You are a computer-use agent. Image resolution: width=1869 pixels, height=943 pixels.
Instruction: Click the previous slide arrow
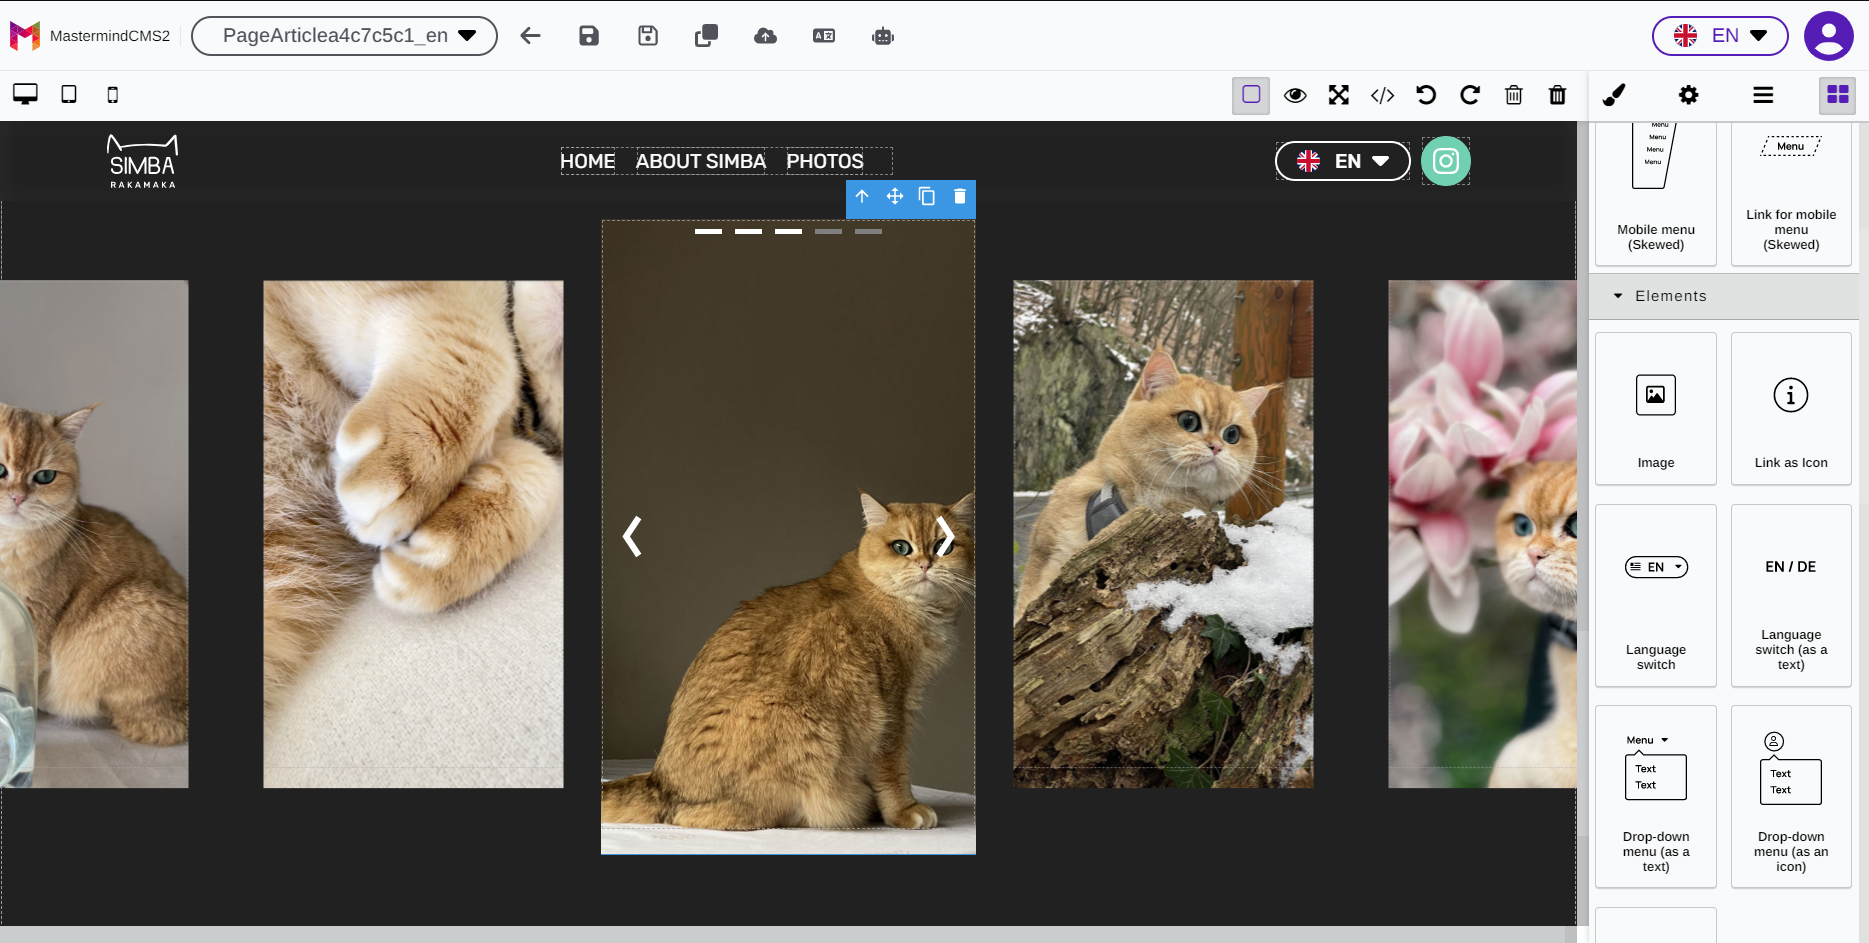632,537
